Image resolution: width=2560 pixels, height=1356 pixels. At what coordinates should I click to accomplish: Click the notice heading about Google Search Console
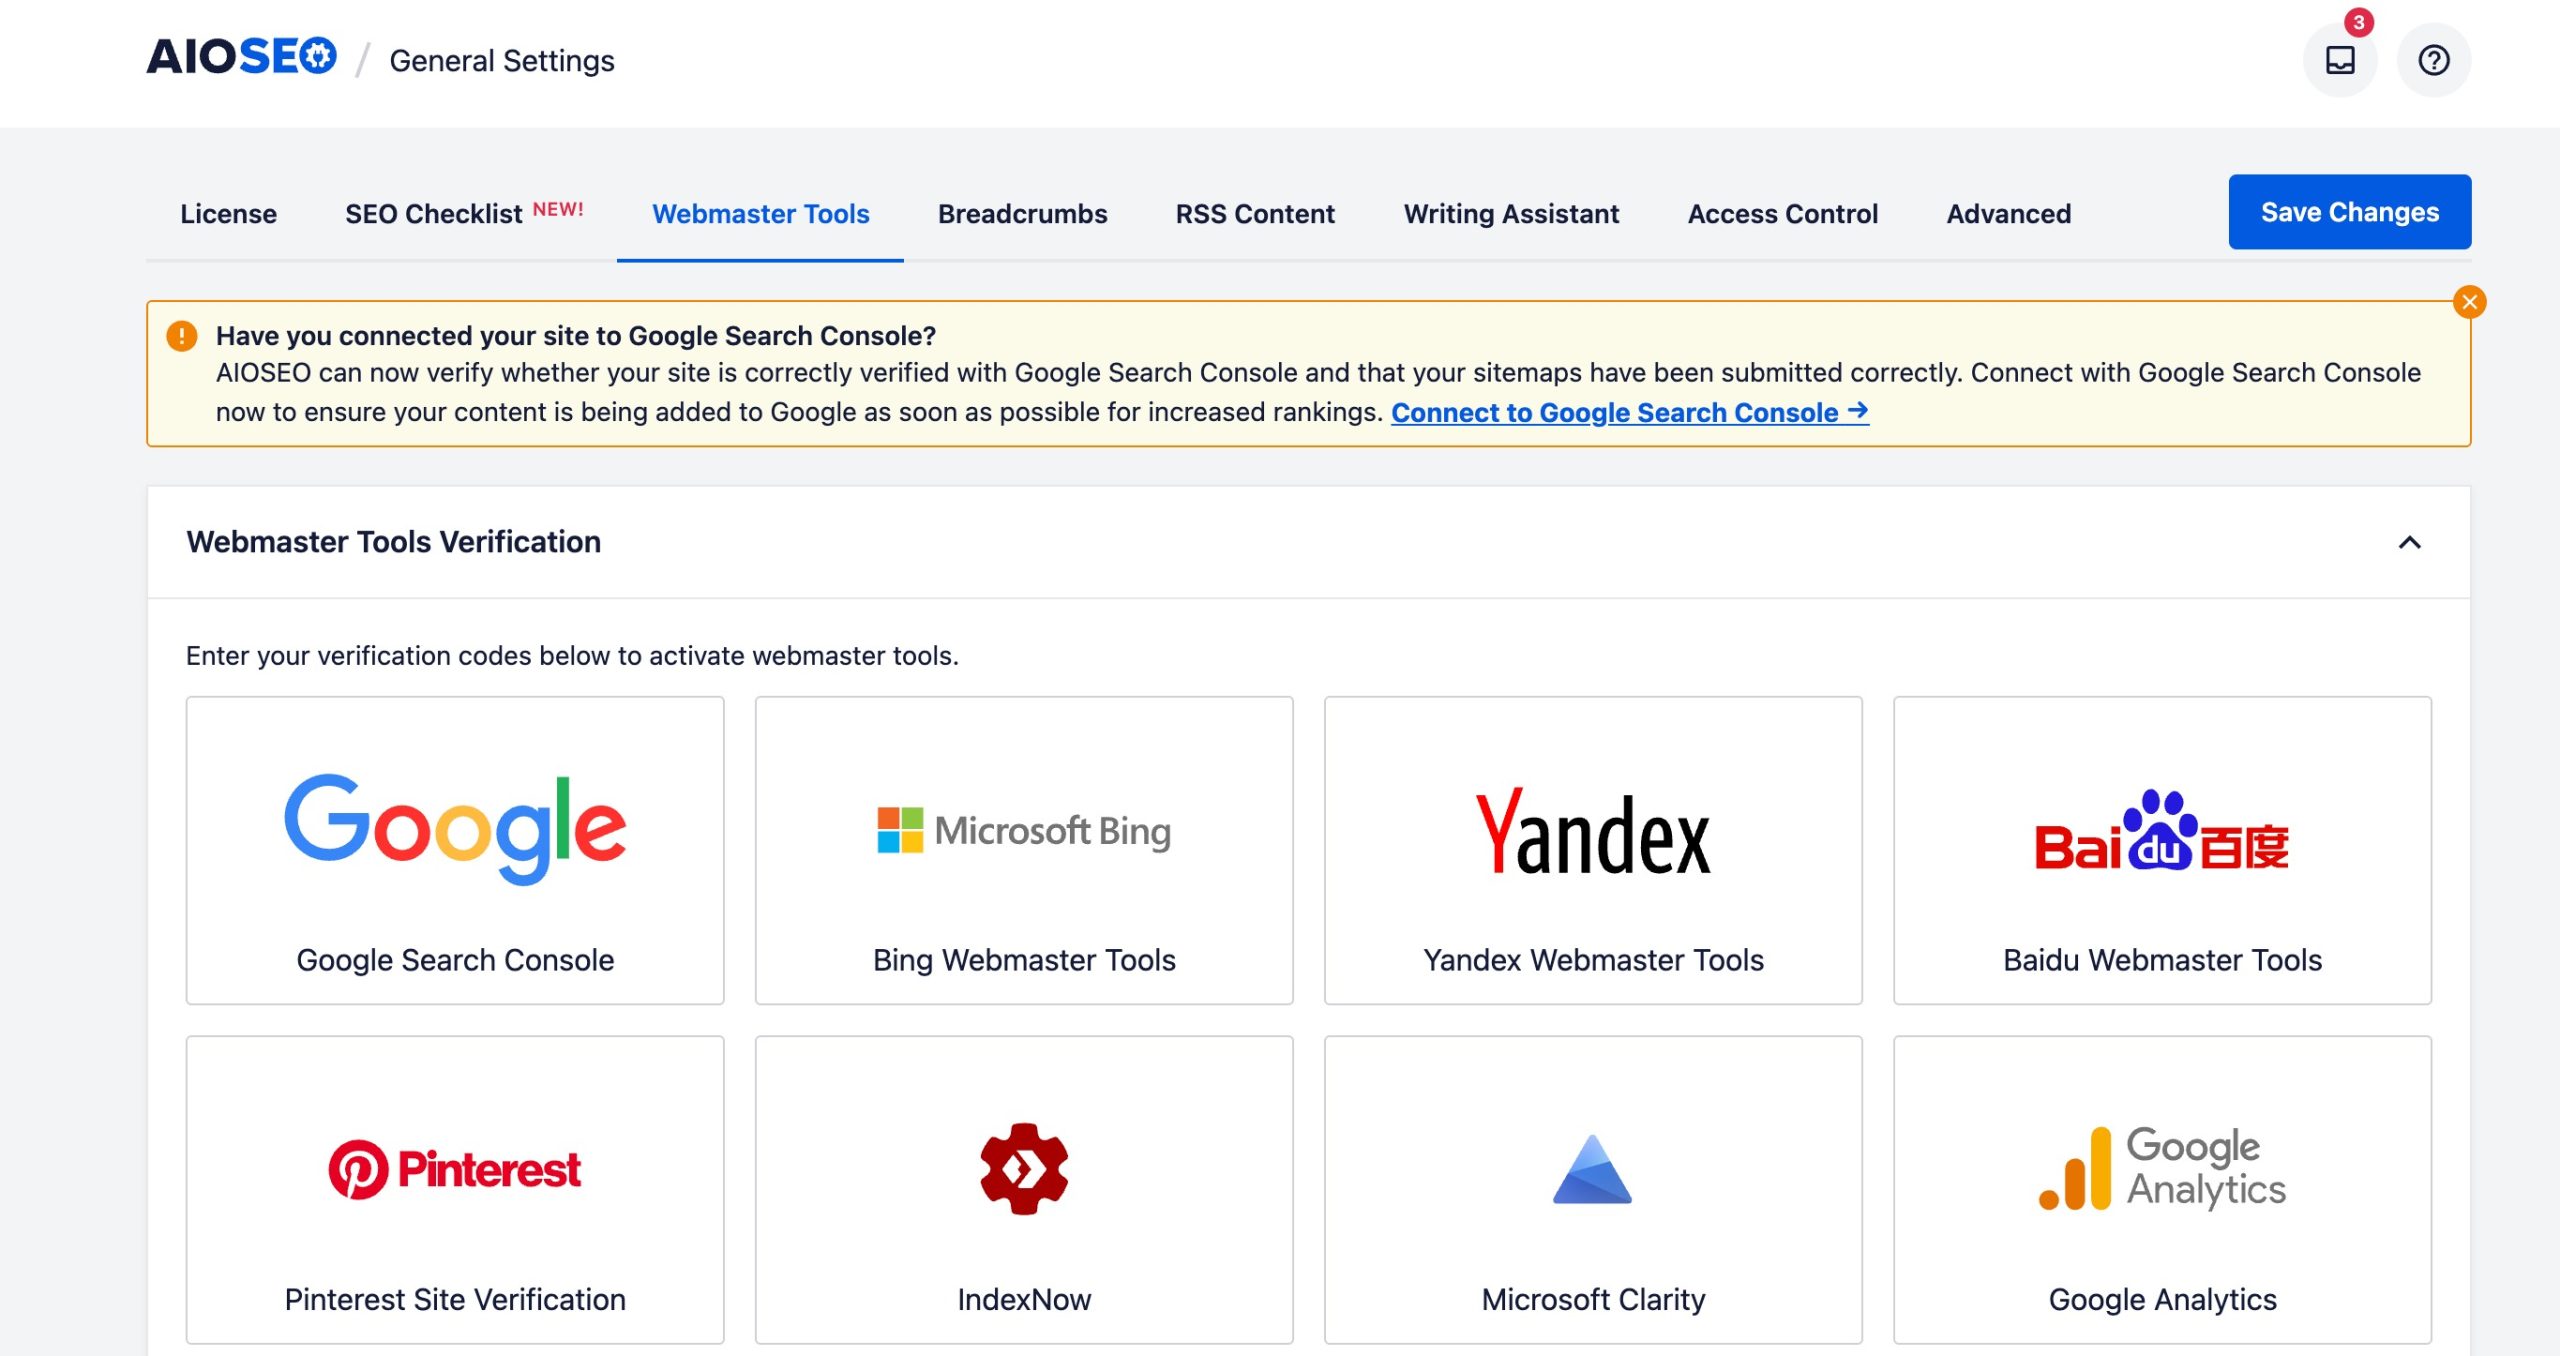pos(576,336)
